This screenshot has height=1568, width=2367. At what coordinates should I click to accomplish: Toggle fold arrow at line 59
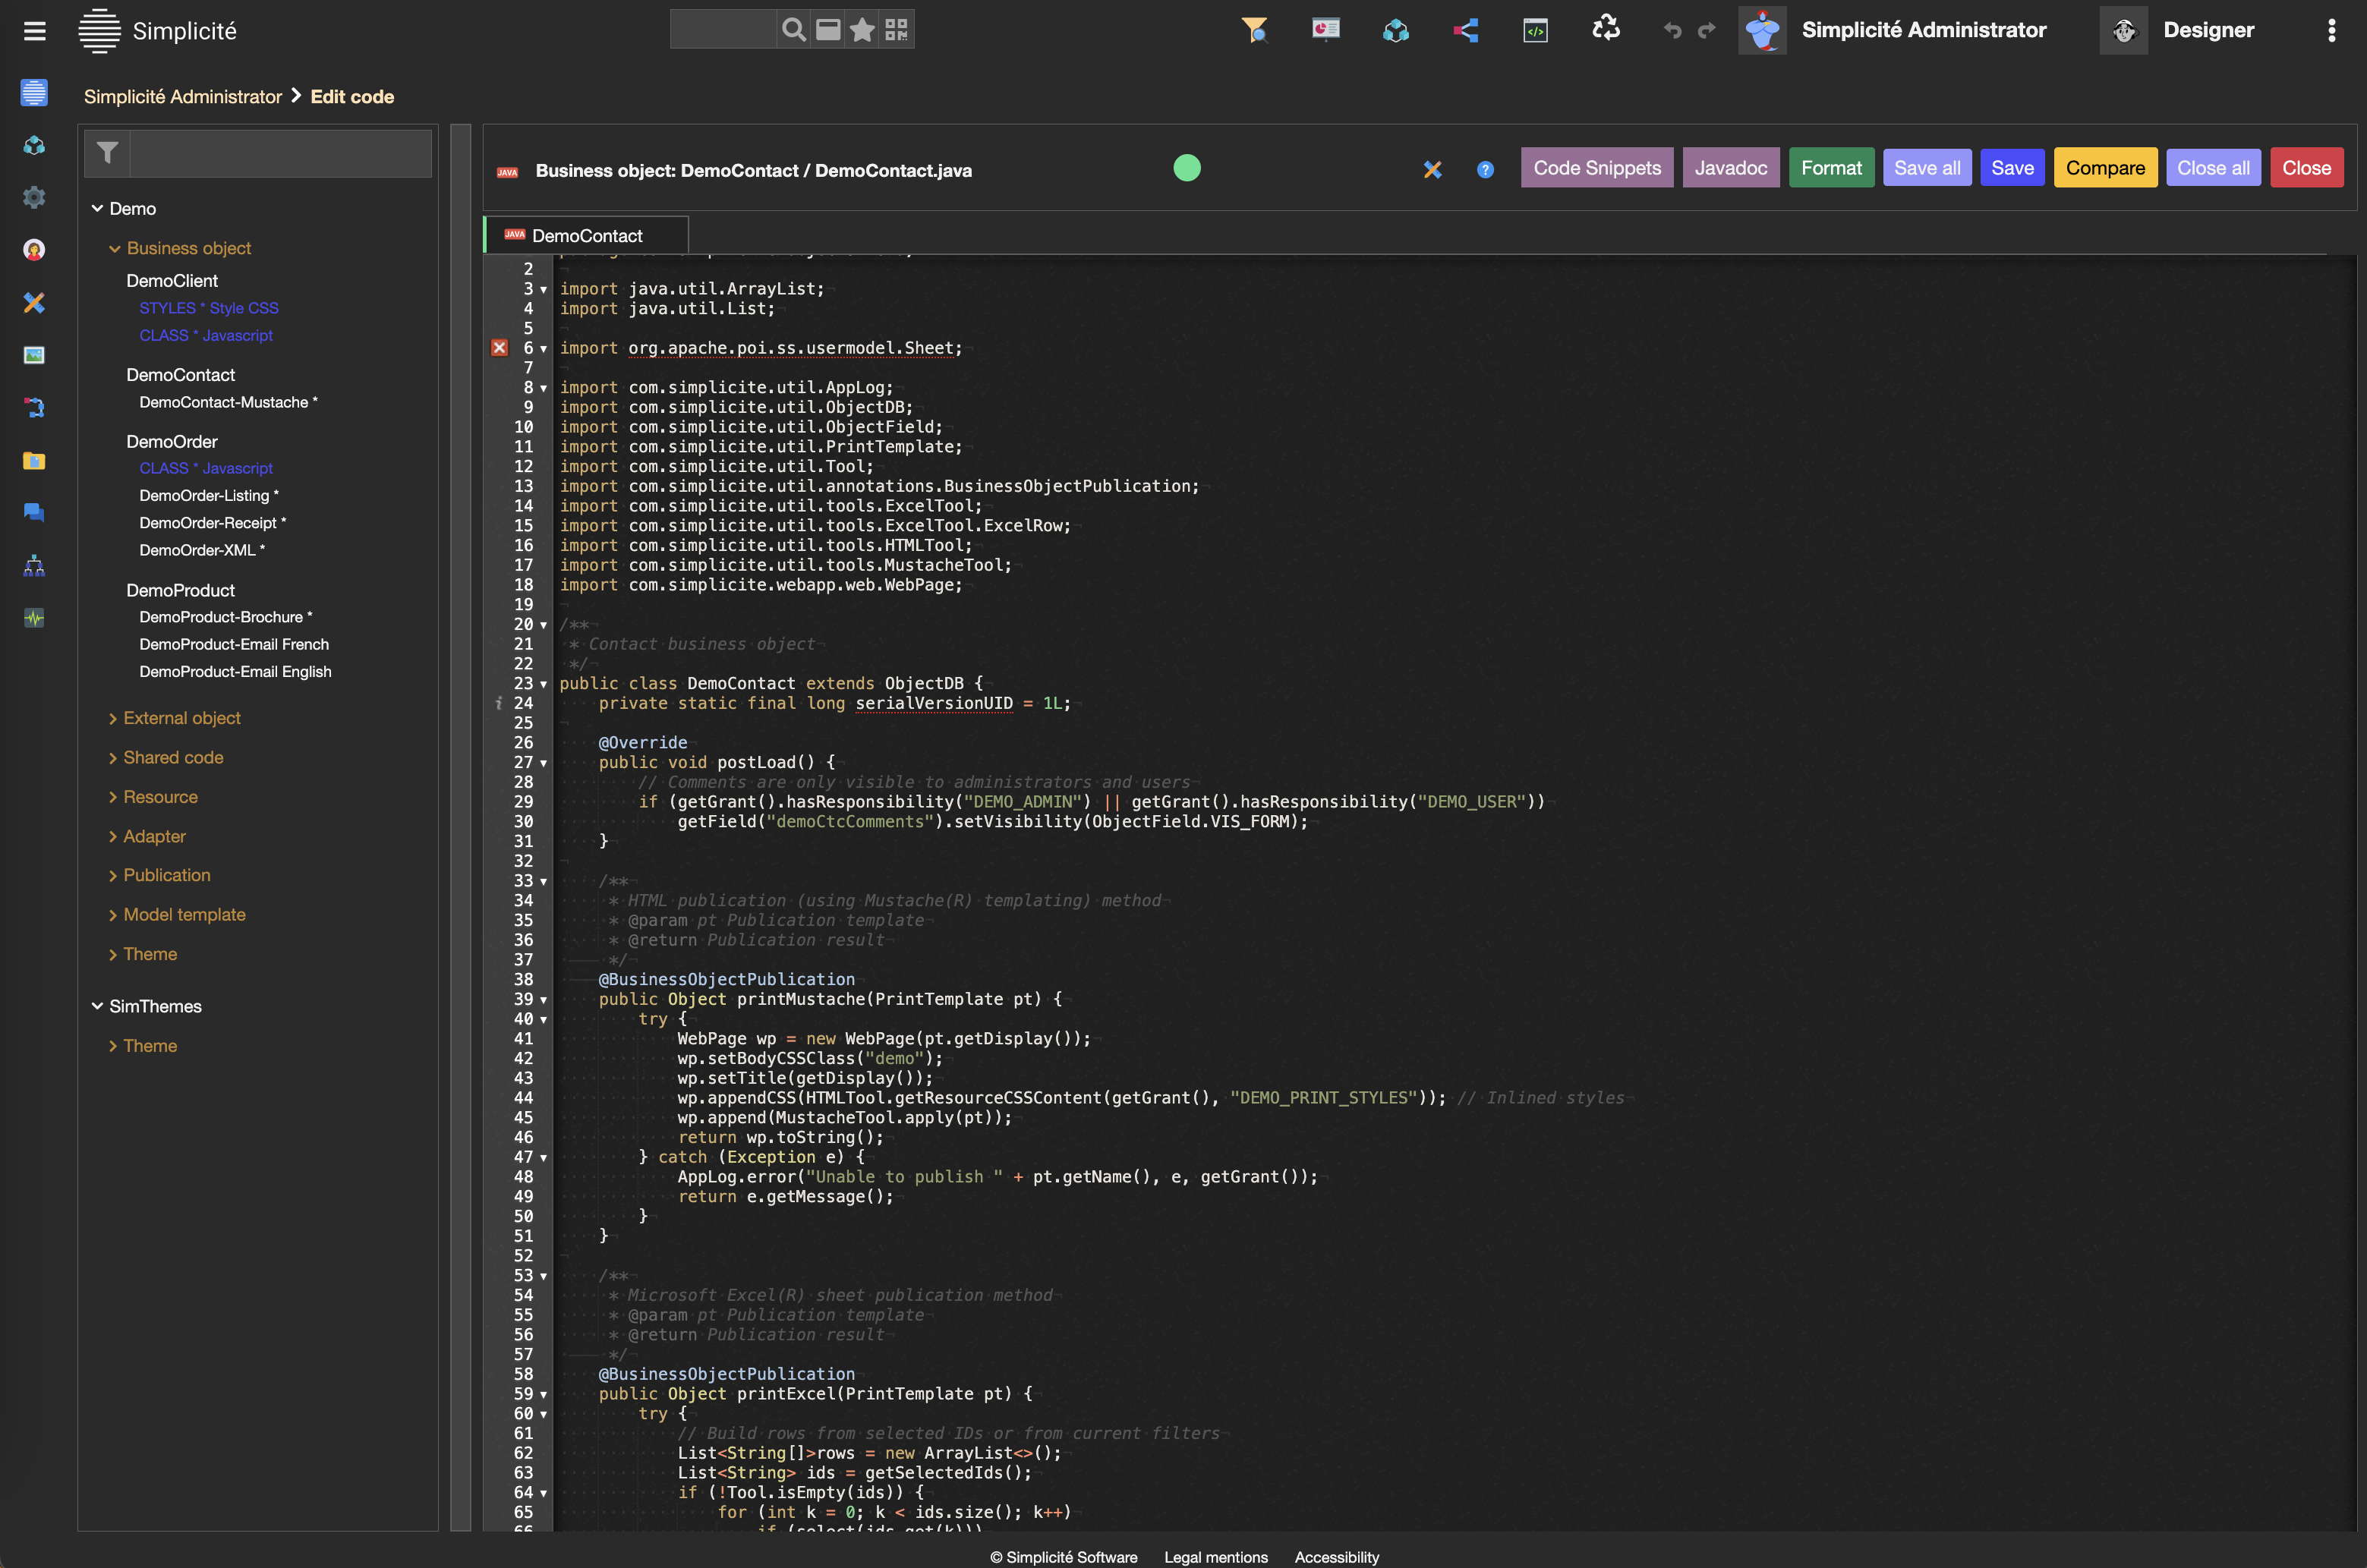[544, 1395]
